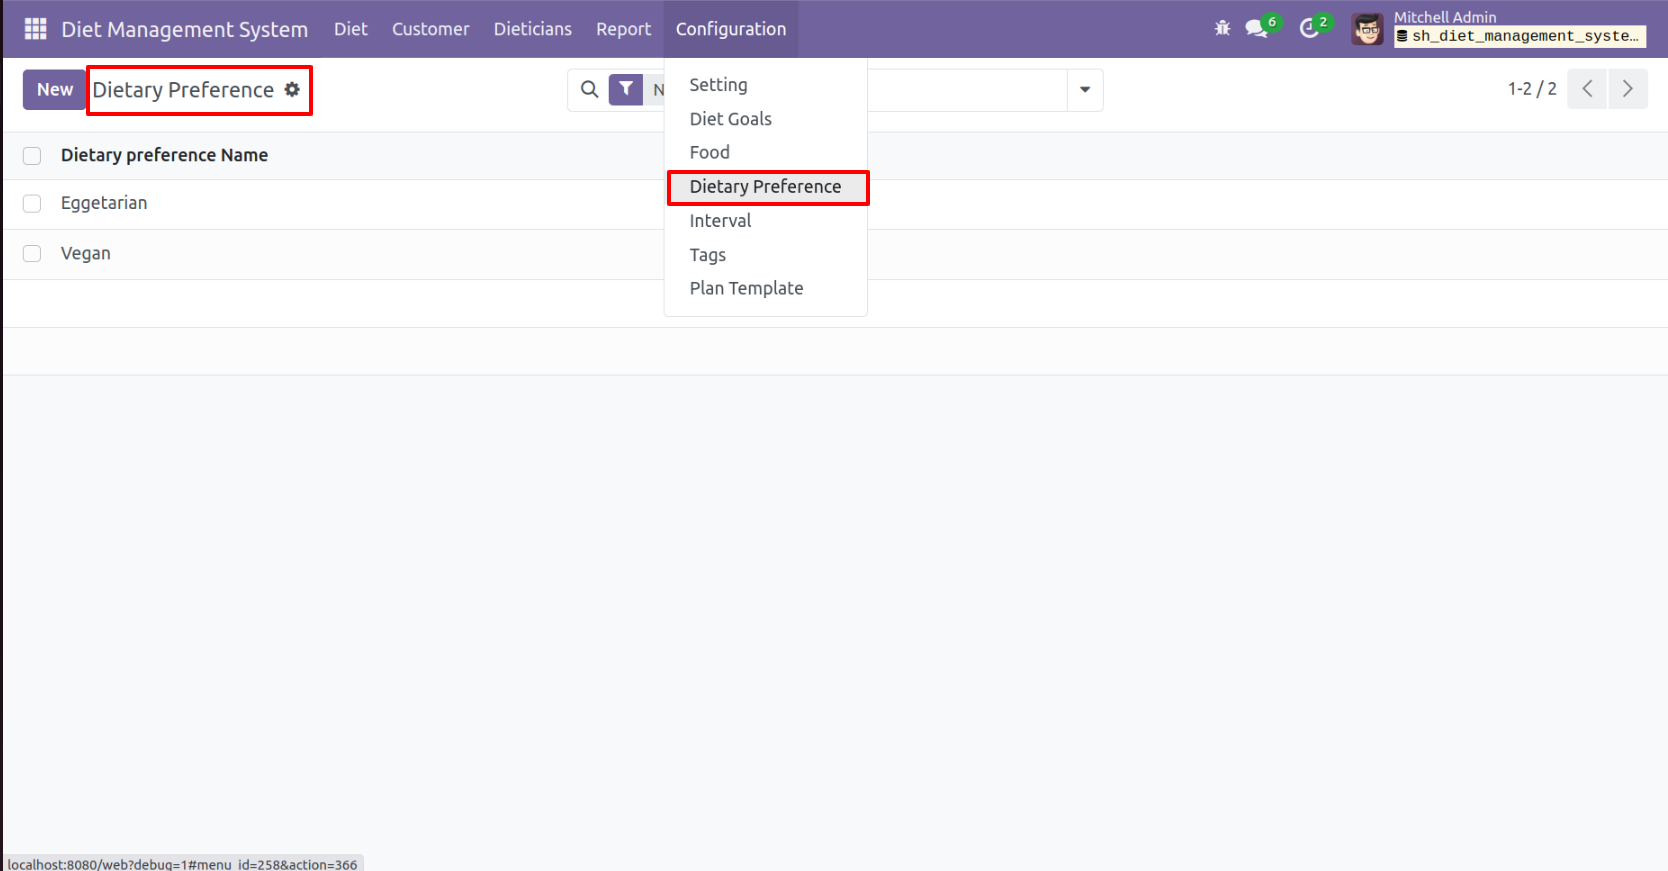Choose Tags menu entry
The image size is (1668, 871).
(766, 255)
